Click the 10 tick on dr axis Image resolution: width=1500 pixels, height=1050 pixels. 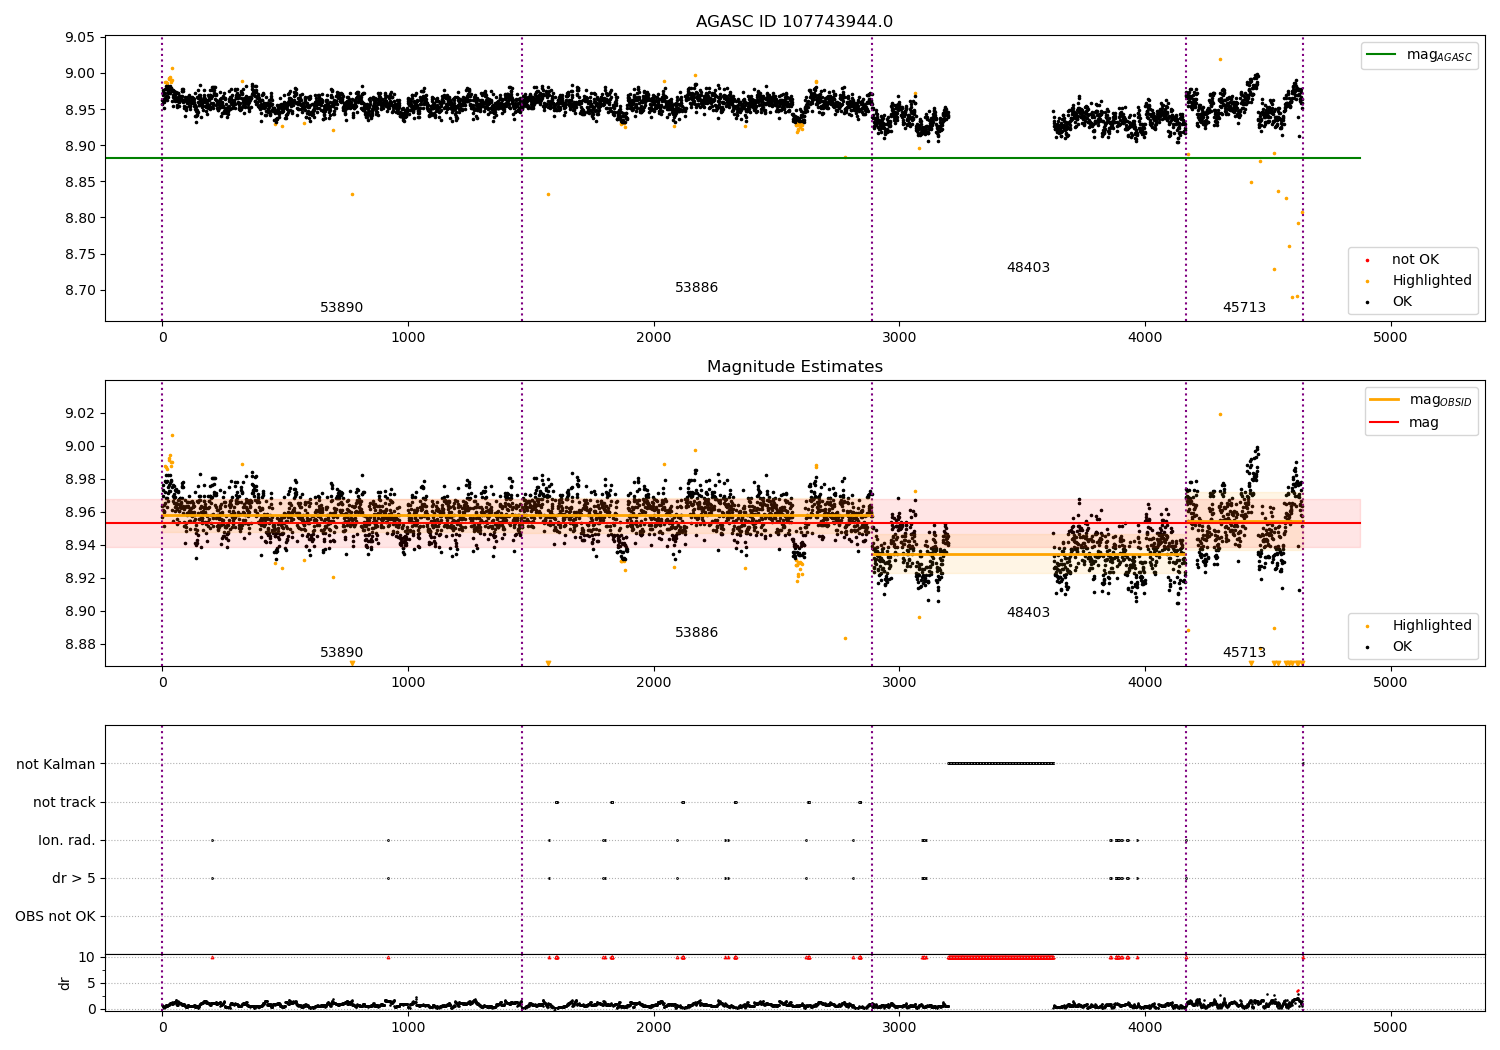click(x=87, y=957)
